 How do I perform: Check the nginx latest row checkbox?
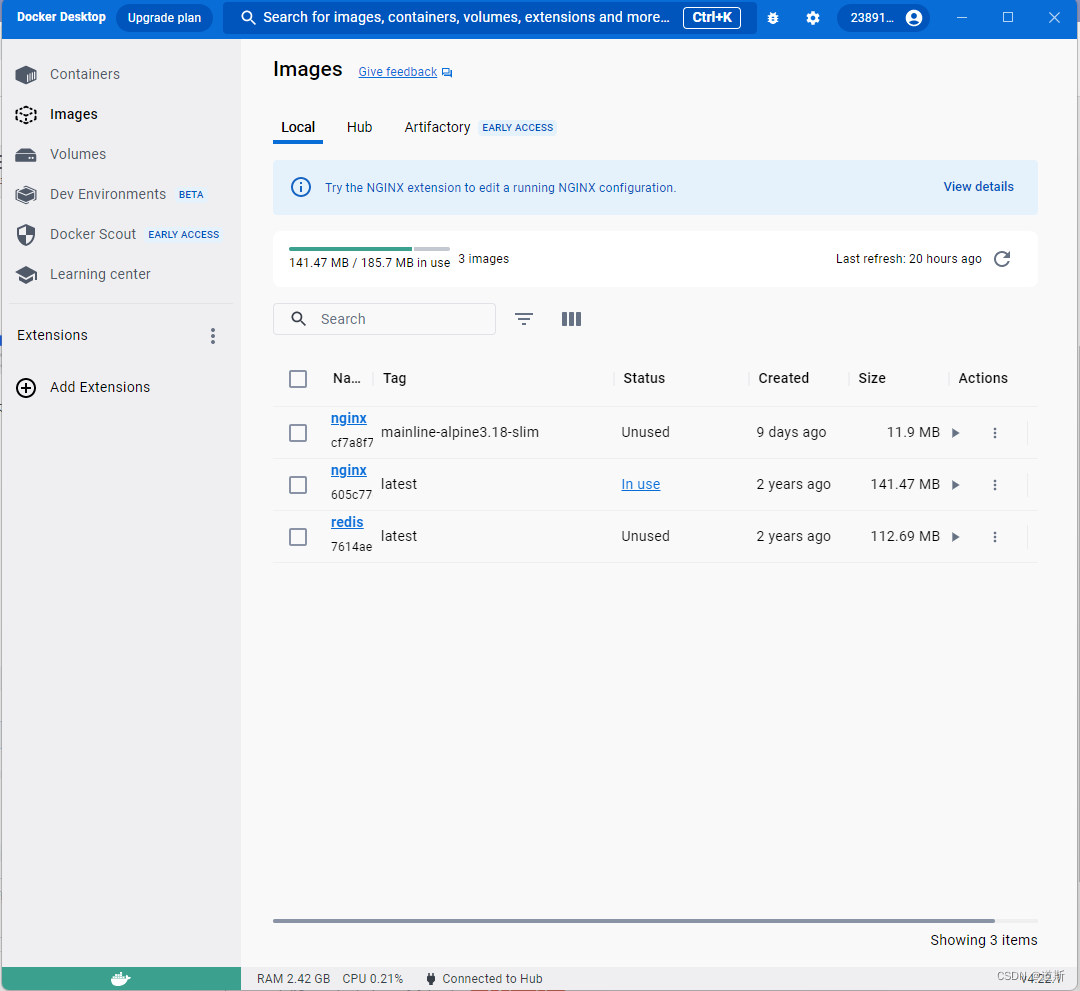tap(298, 485)
